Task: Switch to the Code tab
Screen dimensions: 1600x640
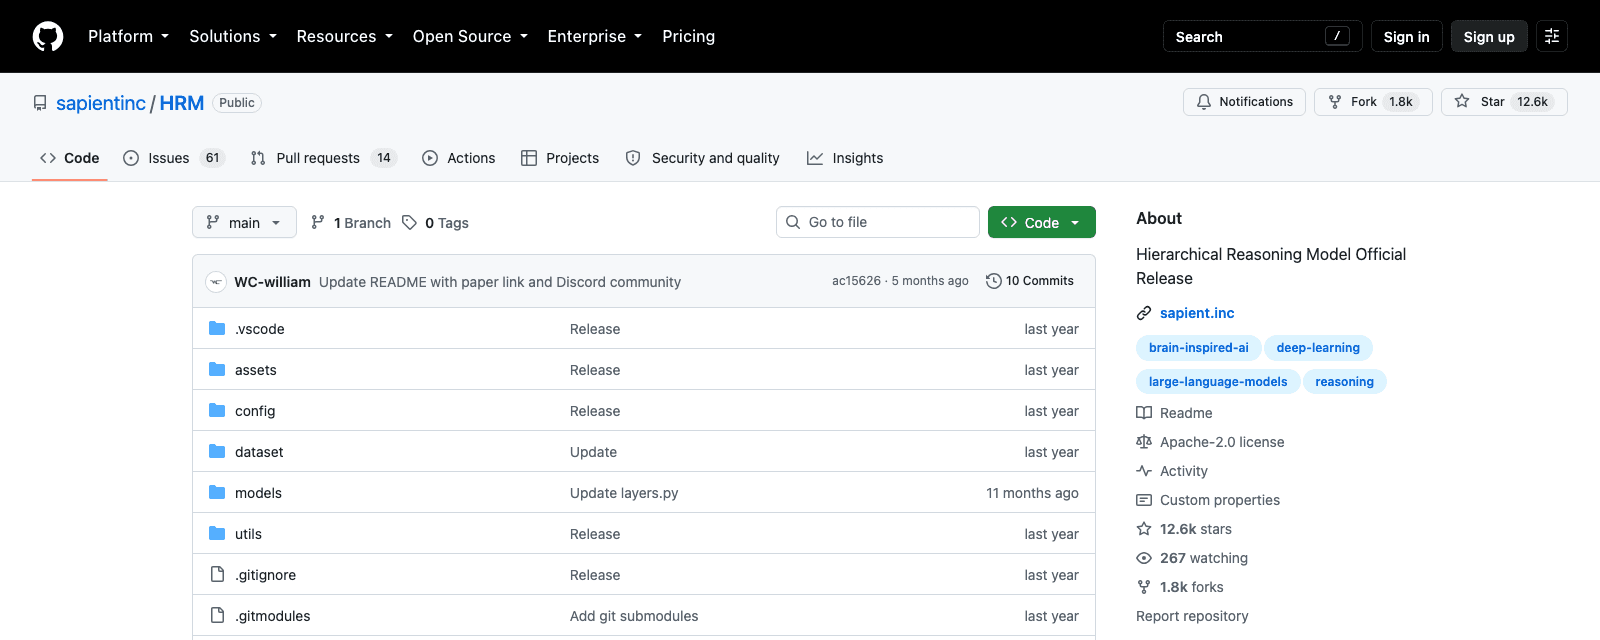Action: pyautogui.click(x=70, y=158)
